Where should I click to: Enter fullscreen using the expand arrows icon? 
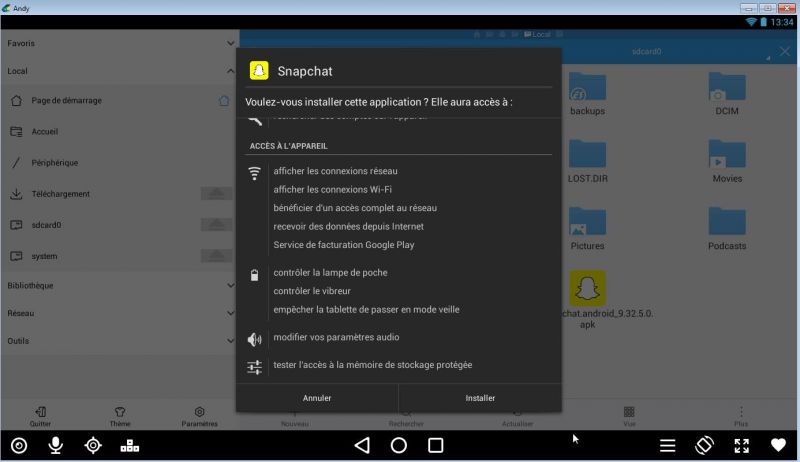tap(741, 445)
